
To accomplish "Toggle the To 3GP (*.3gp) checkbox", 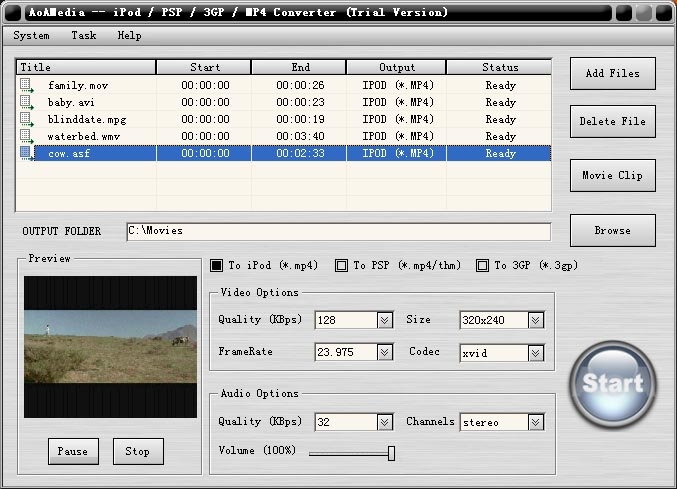I will click(482, 266).
